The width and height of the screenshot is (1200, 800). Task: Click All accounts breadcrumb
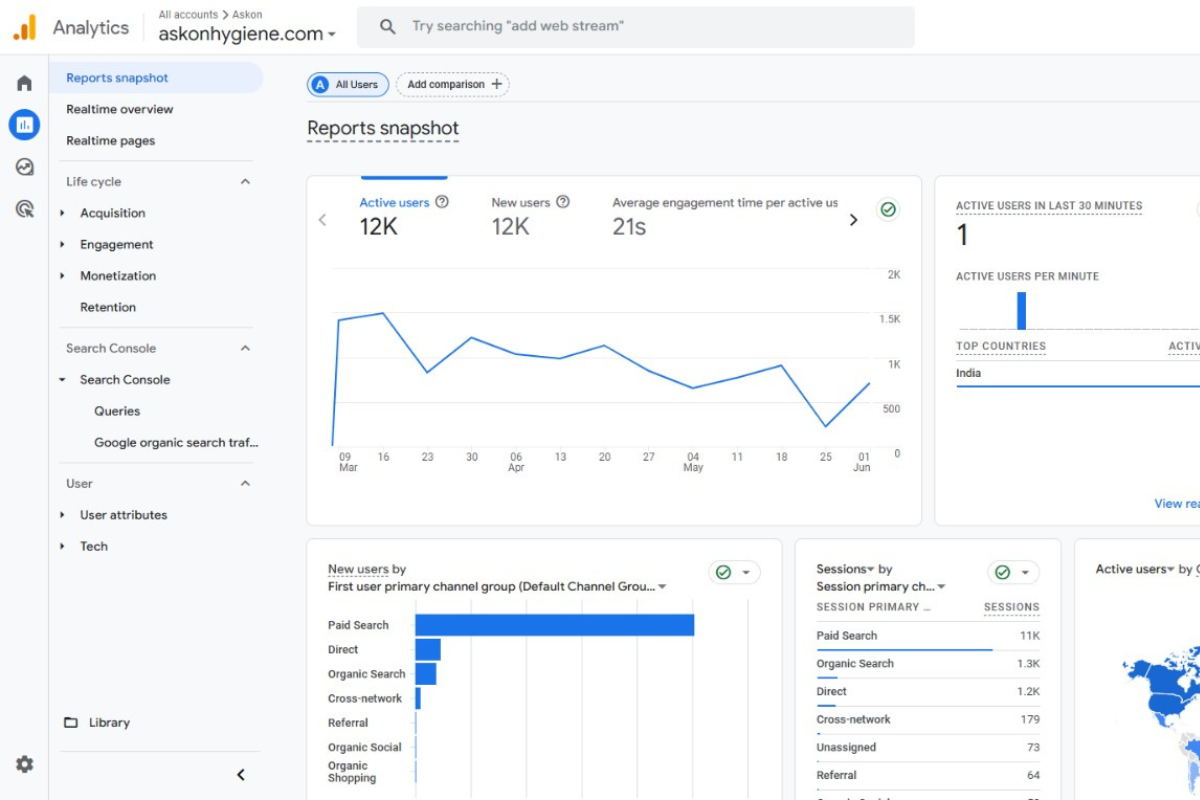pyautogui.click(x=188, y=15)
